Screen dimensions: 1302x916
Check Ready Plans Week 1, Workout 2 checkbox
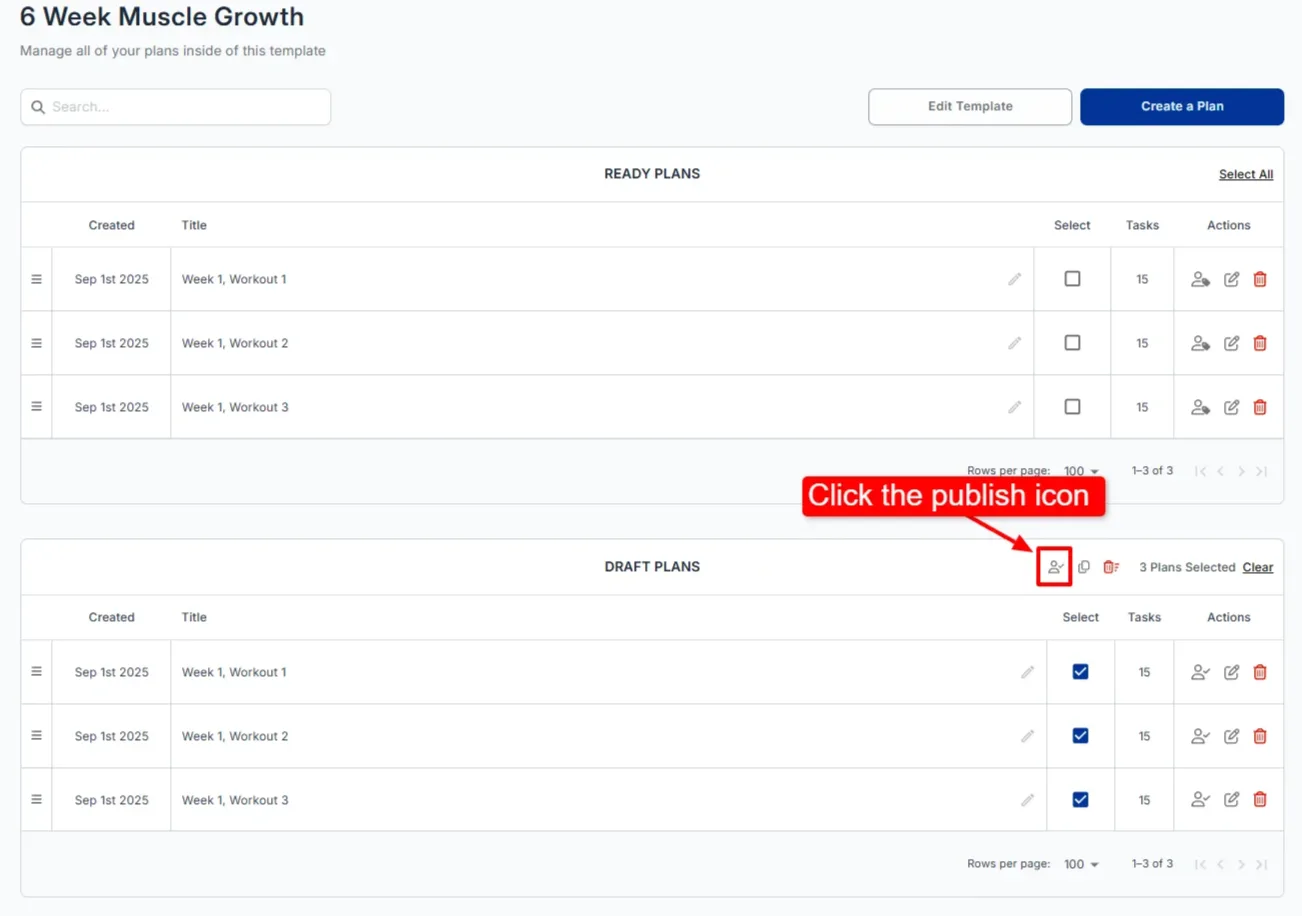point(1072,343)
